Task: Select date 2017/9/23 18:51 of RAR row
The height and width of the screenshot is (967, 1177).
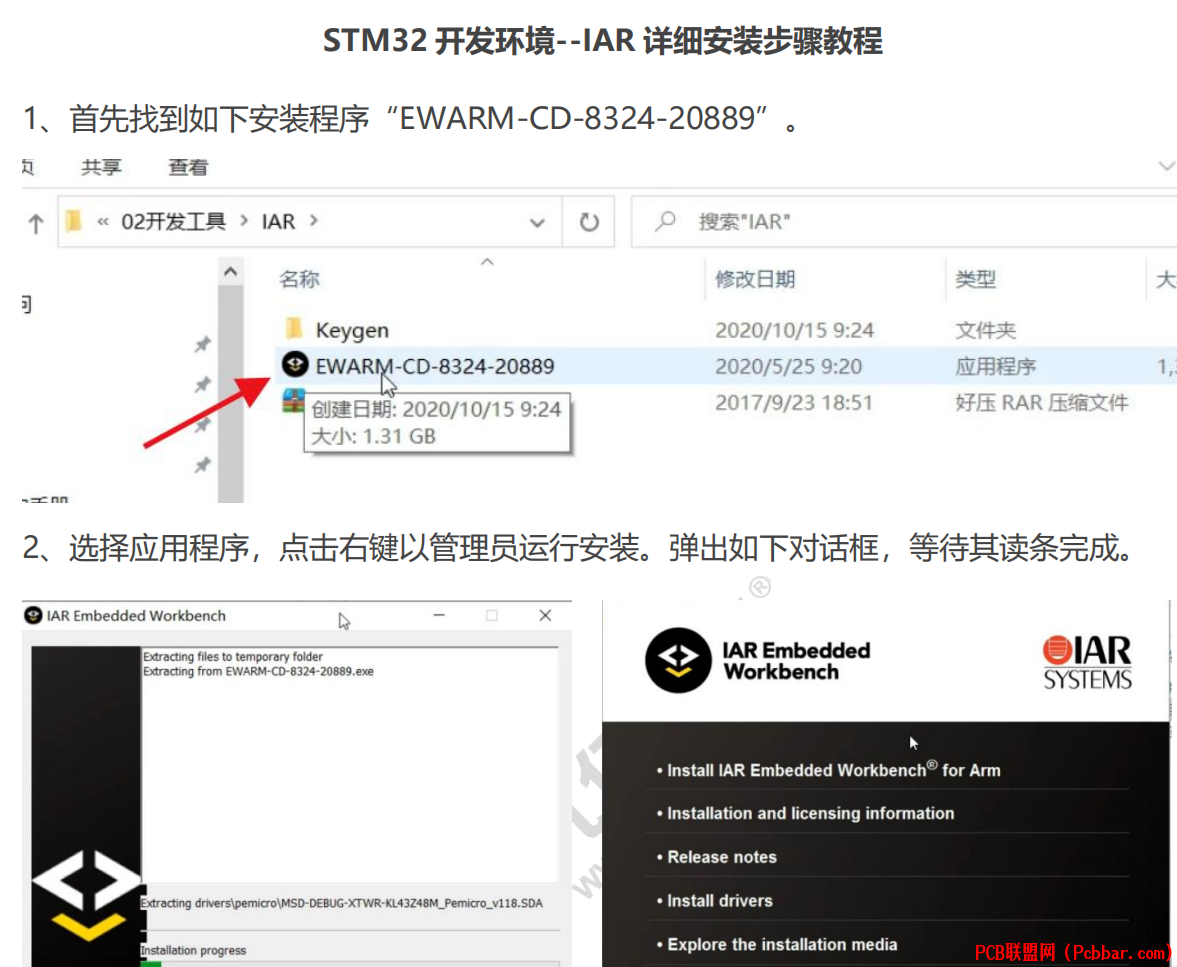Action: coord(794,402)
